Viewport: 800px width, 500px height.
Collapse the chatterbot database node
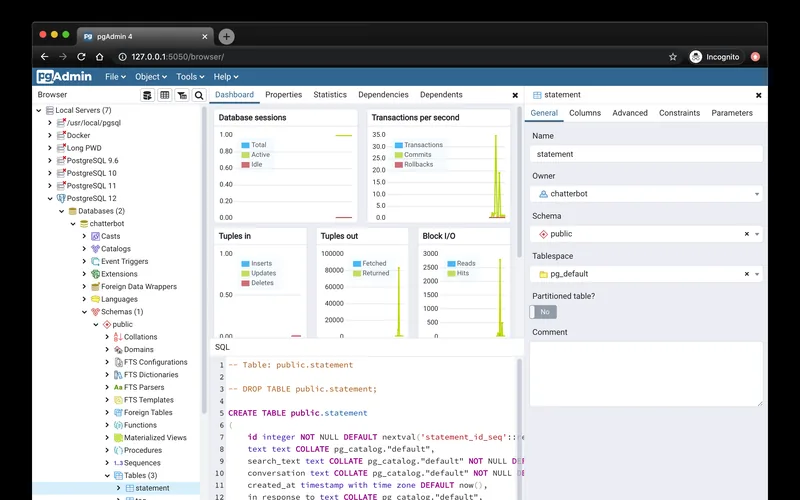[73, 223]
